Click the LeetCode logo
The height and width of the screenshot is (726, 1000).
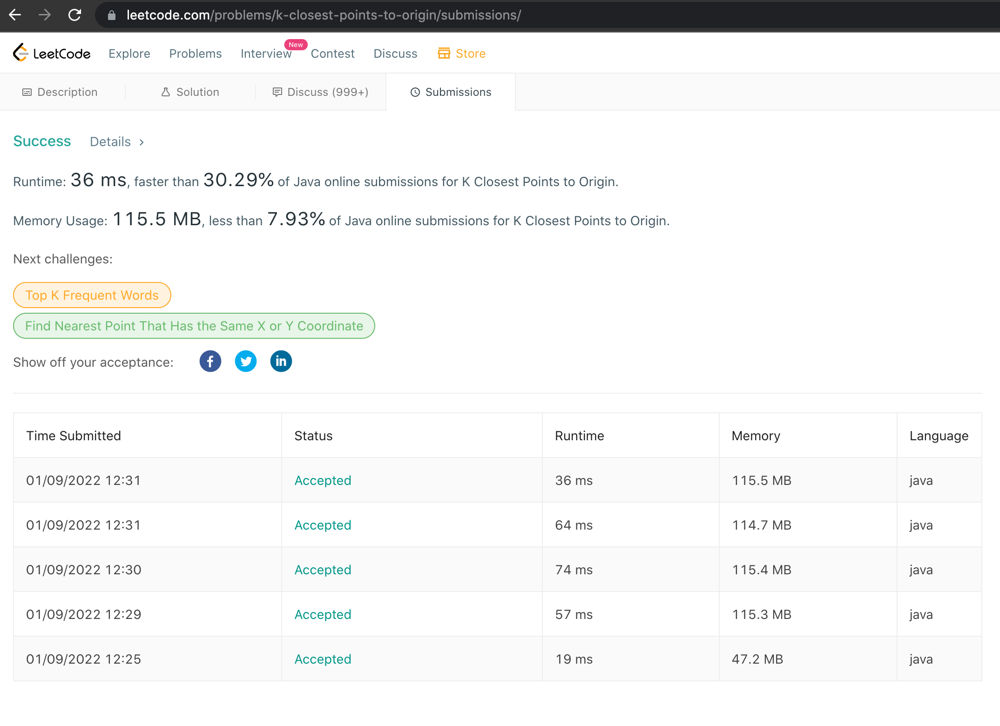pos(52,53)
